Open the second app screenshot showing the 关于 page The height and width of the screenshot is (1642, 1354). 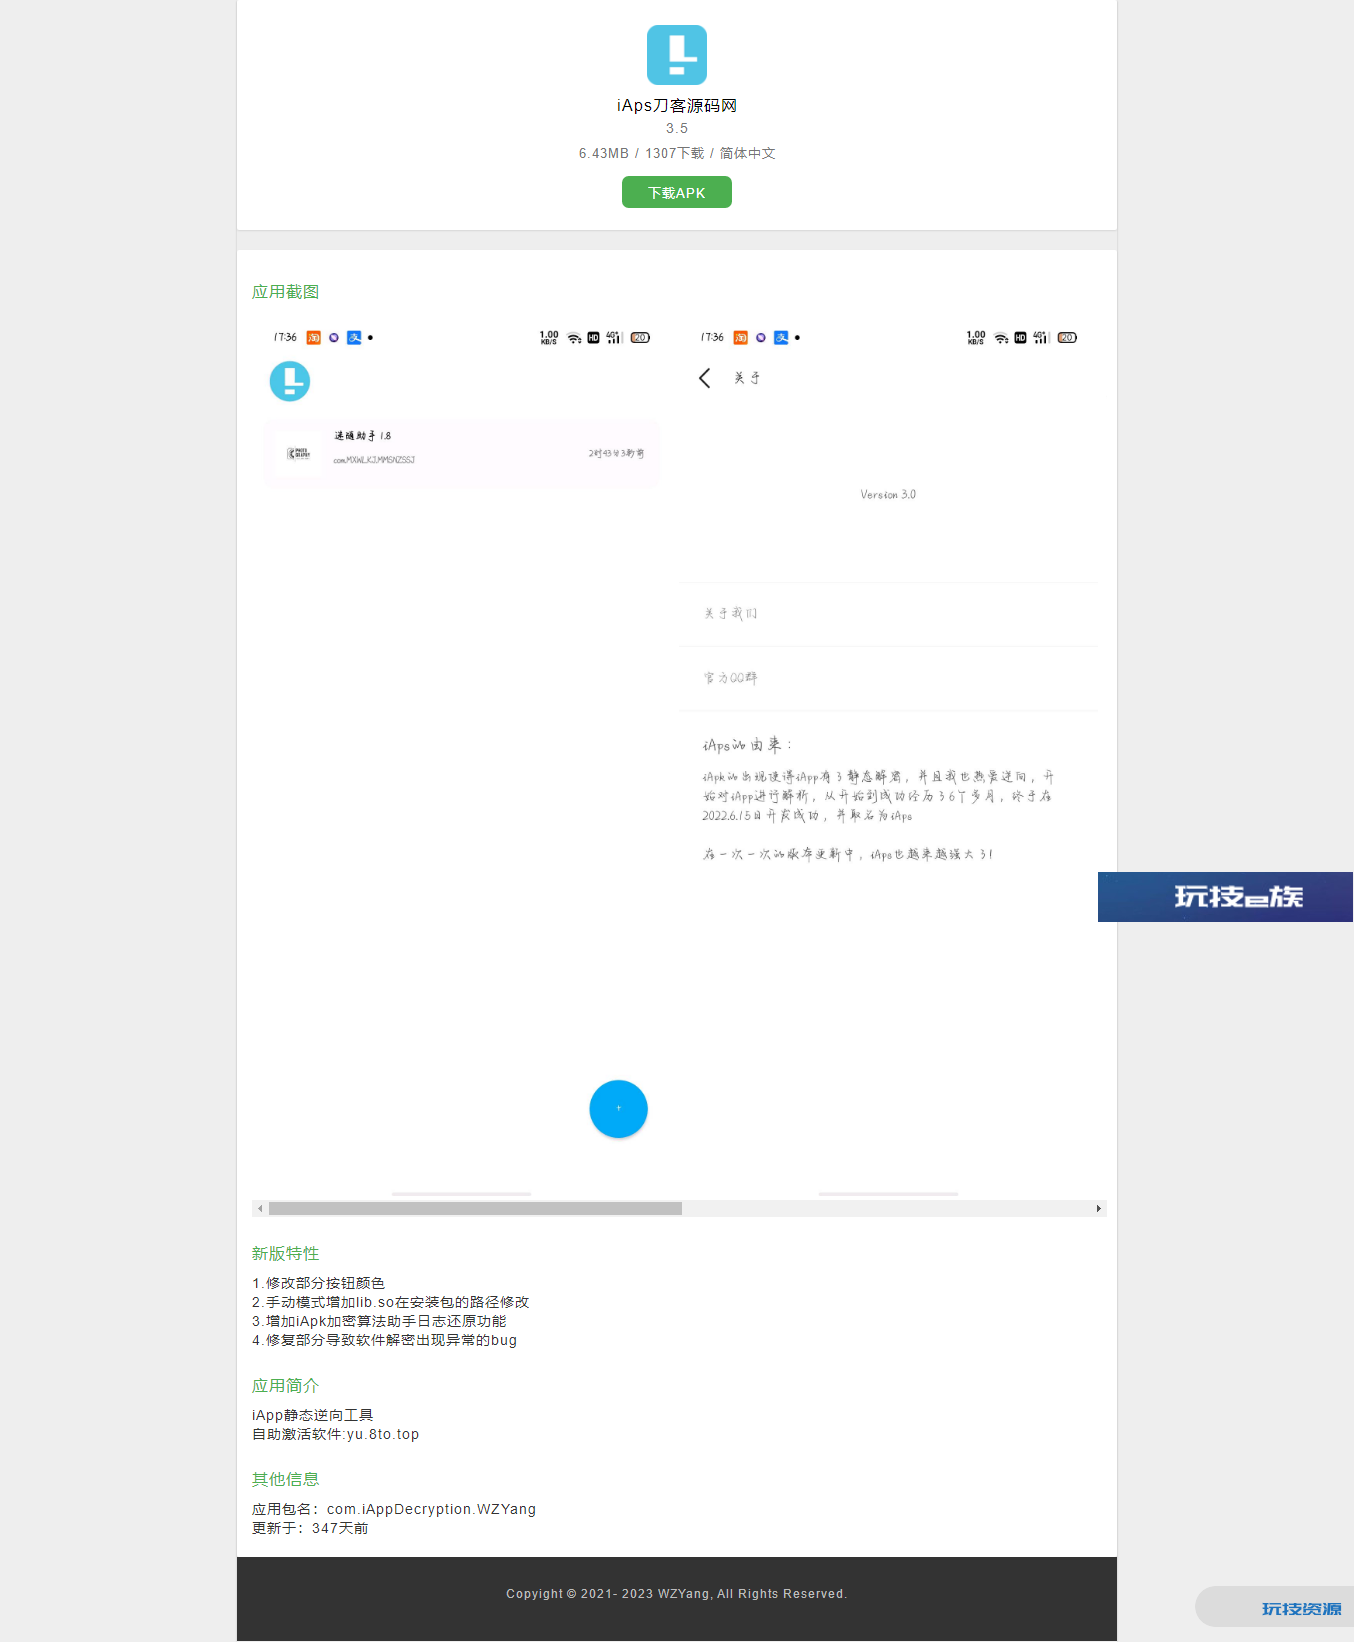pyautogui.click(x=889, y=758)
